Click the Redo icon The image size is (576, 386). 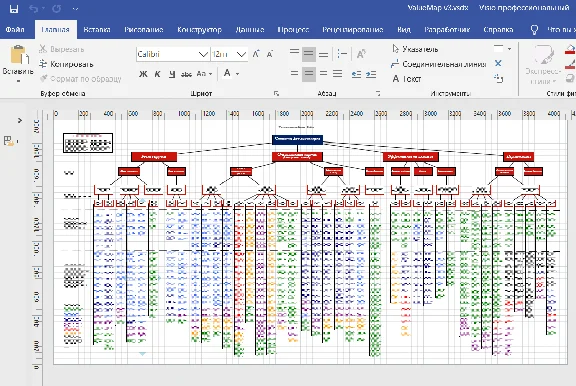57,8
